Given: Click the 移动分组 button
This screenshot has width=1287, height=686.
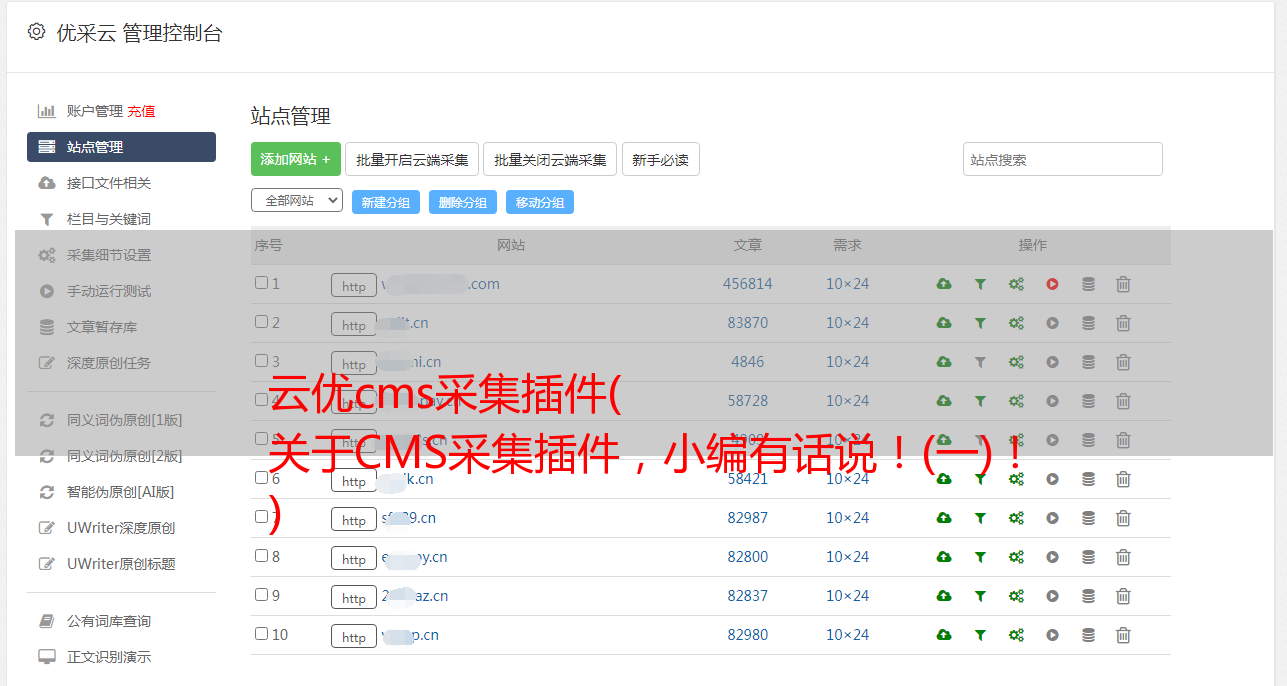Looking at the screenshot, I should pos(539,202).
